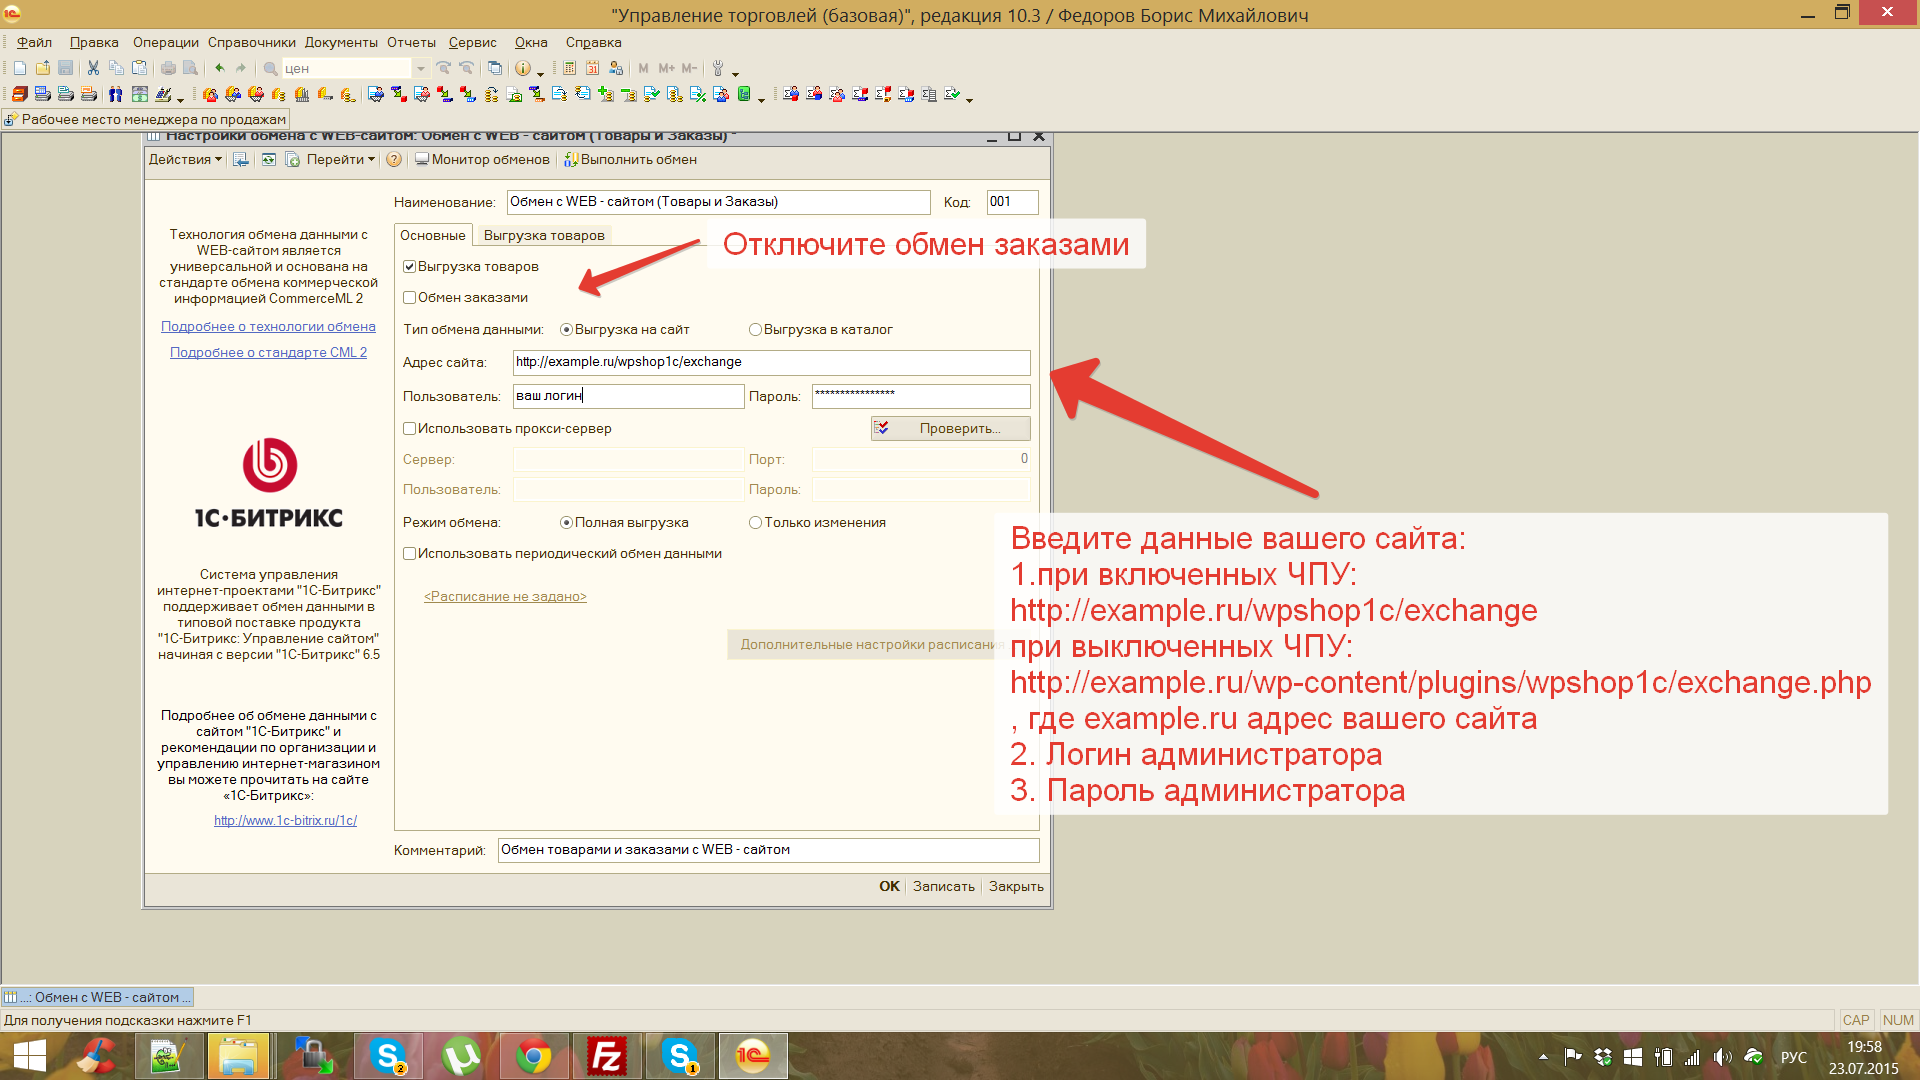Click the Адрес сайта input field

[x=771, y=362]
